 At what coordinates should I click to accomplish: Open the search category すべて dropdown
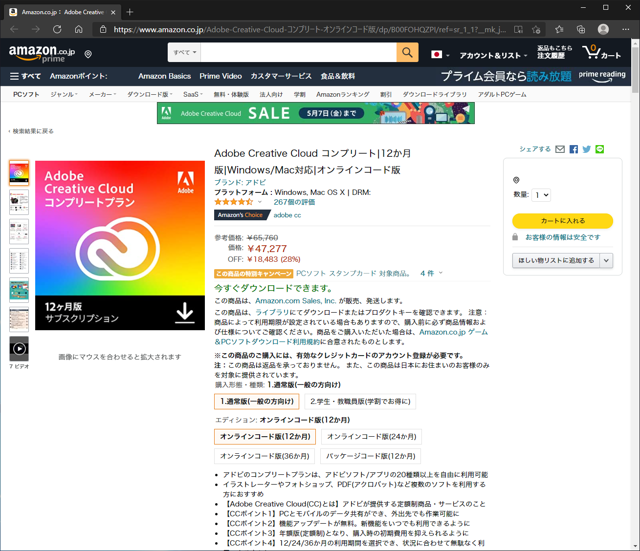[x=184, y=52]
